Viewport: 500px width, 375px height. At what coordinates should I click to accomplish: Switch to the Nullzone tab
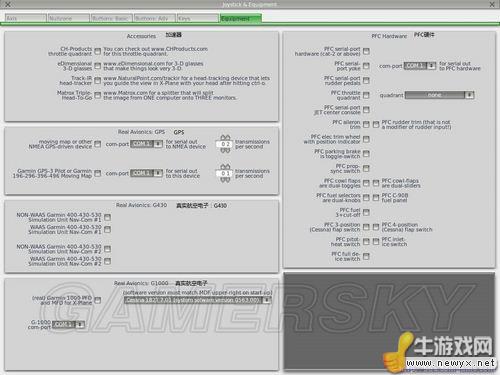68,18
